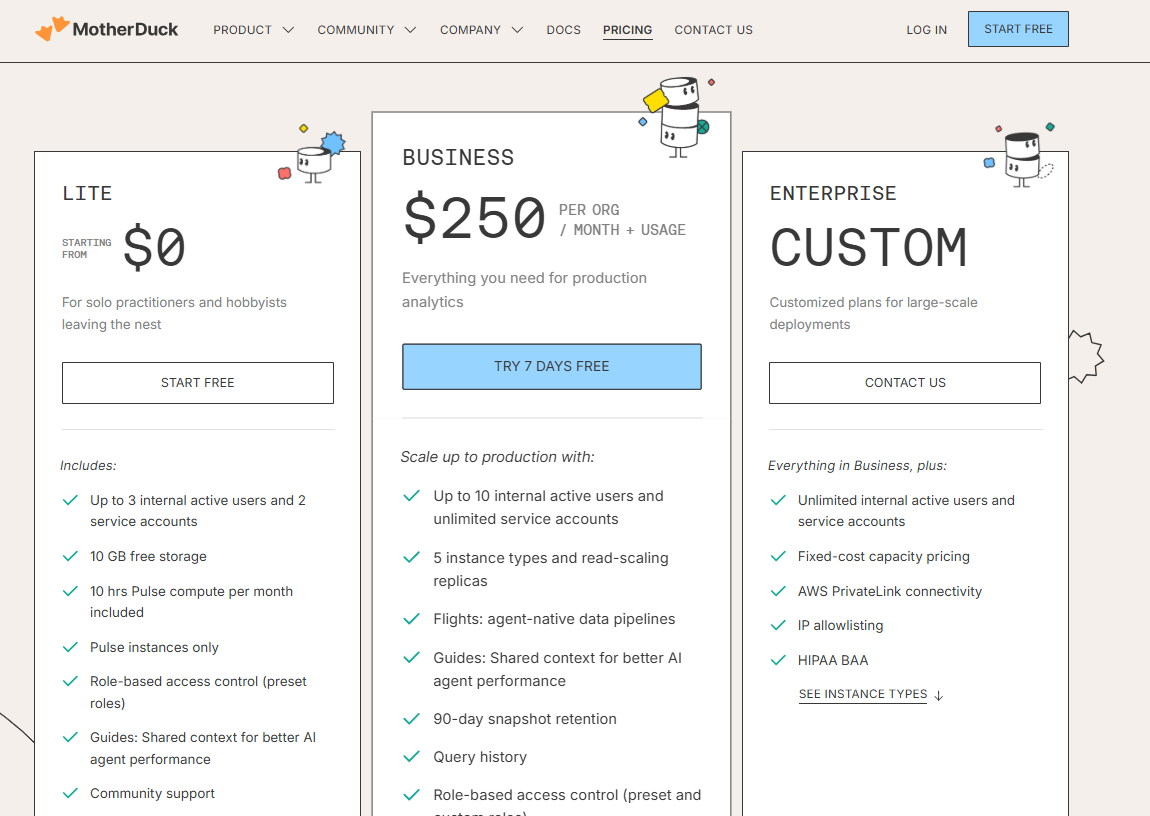Click the Lite plan heading

(87, 194)
